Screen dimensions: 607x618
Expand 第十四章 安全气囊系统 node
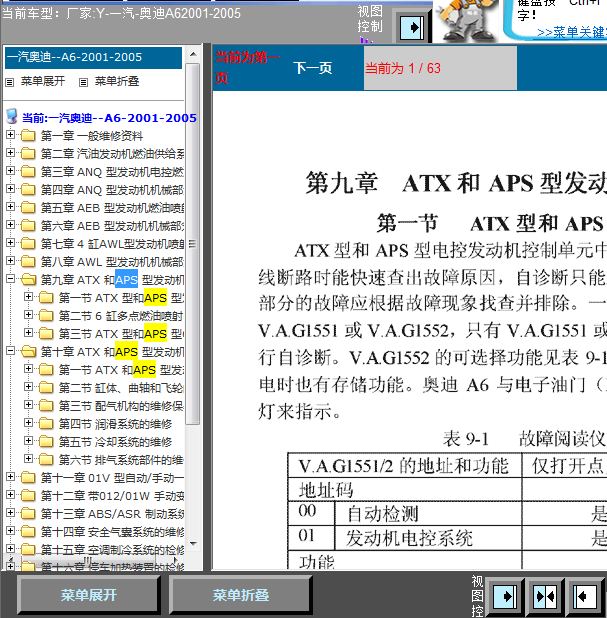pos(11,531)
